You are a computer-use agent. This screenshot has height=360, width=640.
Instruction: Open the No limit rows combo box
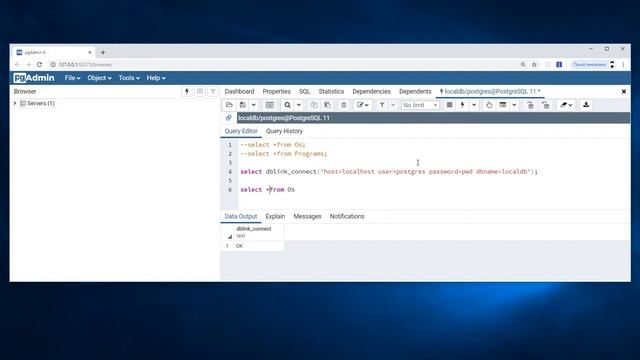pos(420,105)
